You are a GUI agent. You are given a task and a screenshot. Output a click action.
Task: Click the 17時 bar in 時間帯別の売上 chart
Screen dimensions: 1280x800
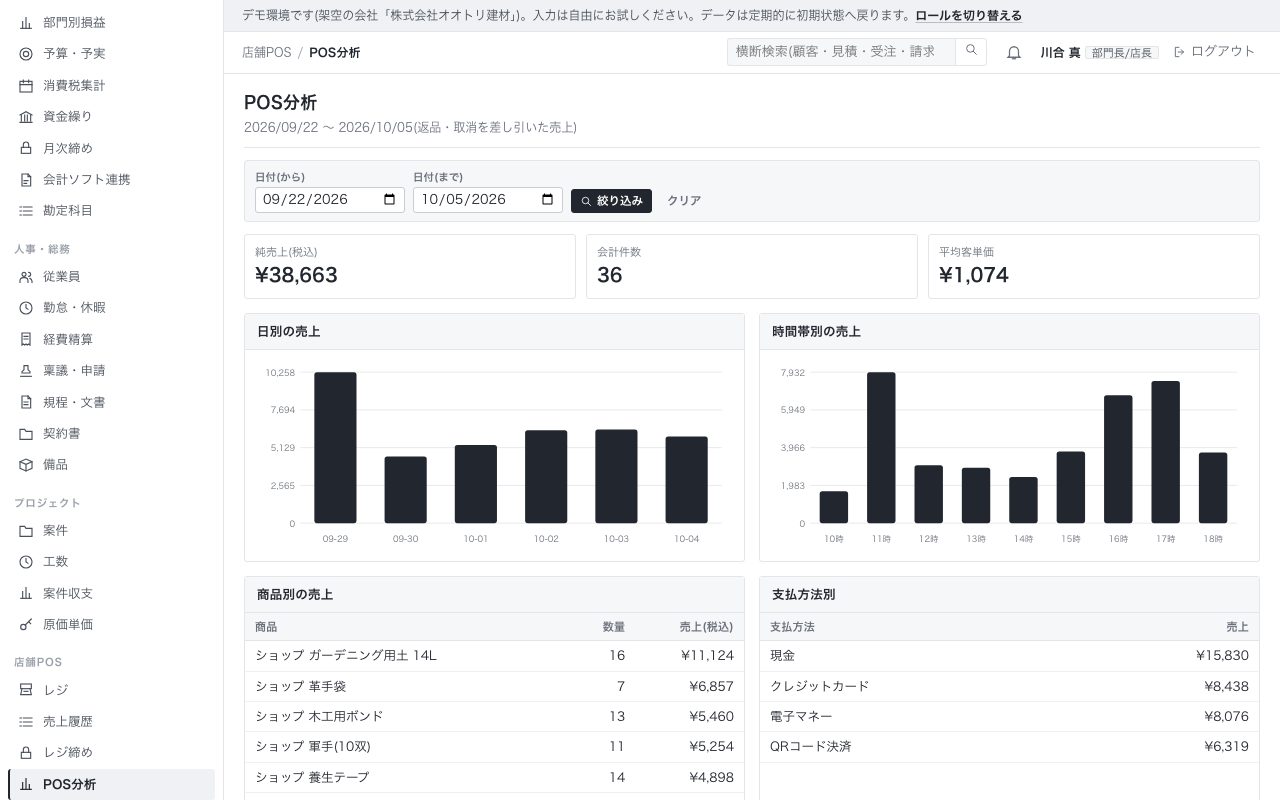click(x=1165, y=452)
